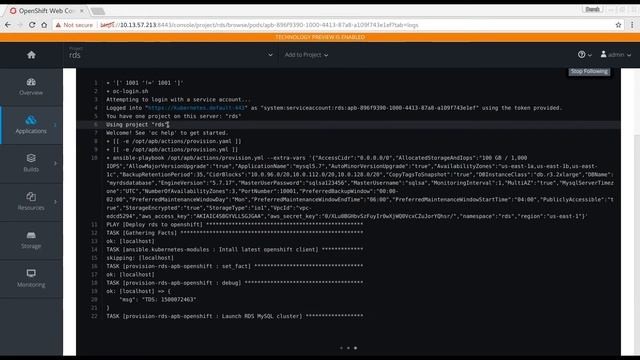640x360 pixels.
Task: Click the oc-login.sh log line
Action: point(127,91)
